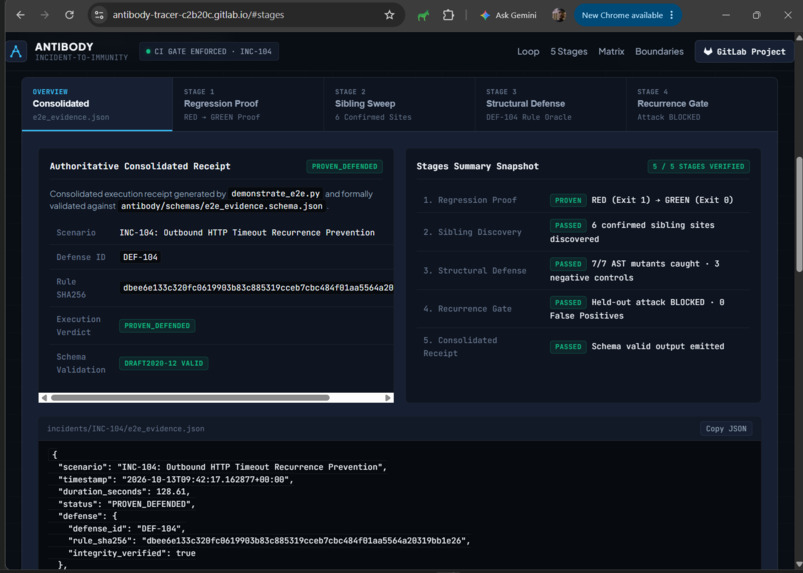Click the DEF-104 Defense ID value
This screenshot has width=803, height=573.
pyautogui.click(x=140, y=257)
